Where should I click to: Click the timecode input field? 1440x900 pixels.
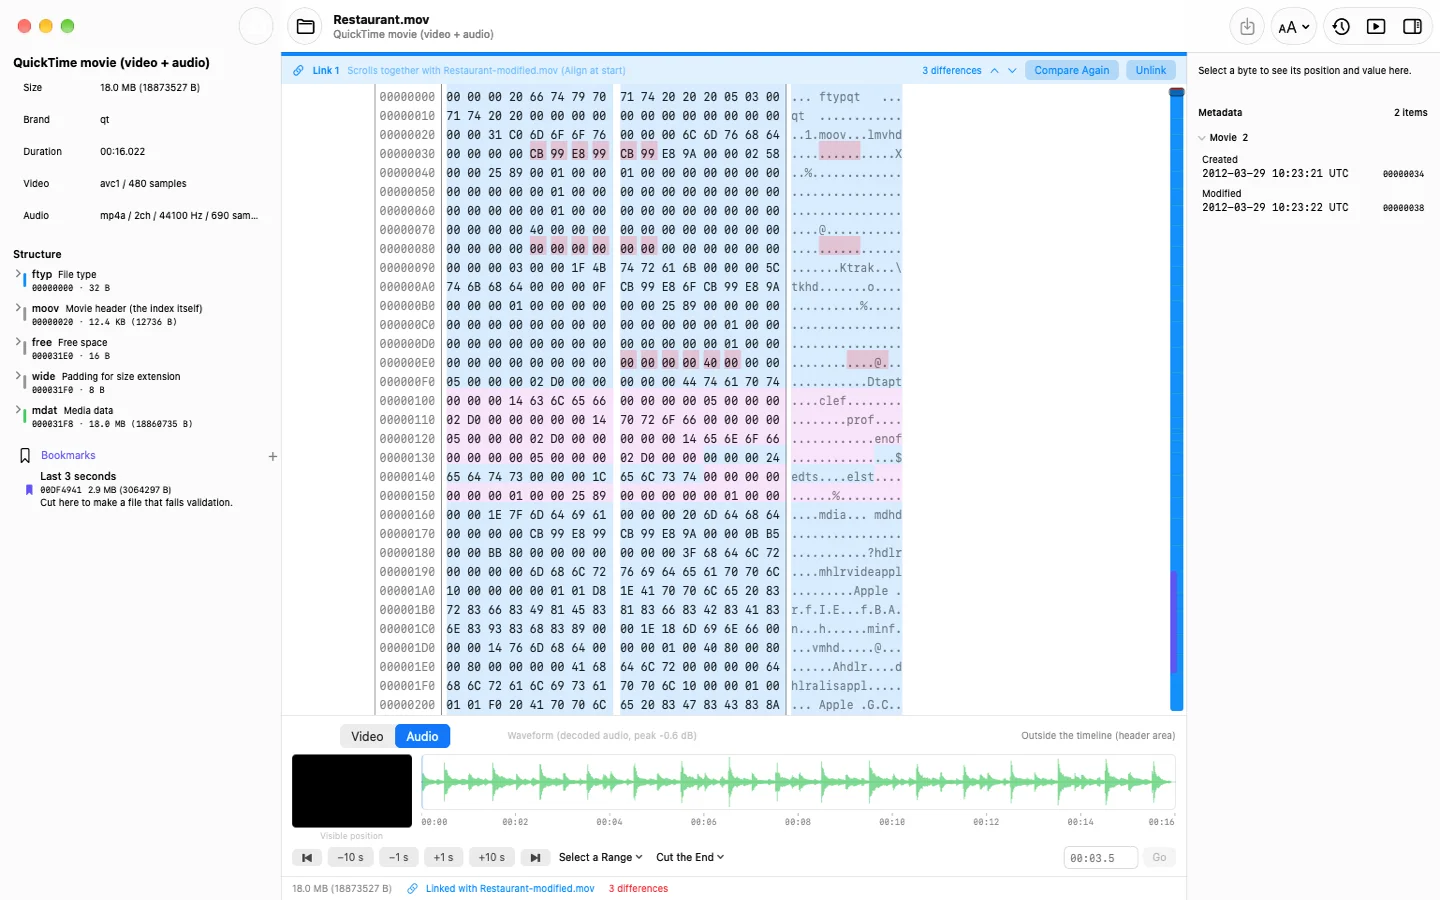pyautogui.click(x=1100, y=858)
